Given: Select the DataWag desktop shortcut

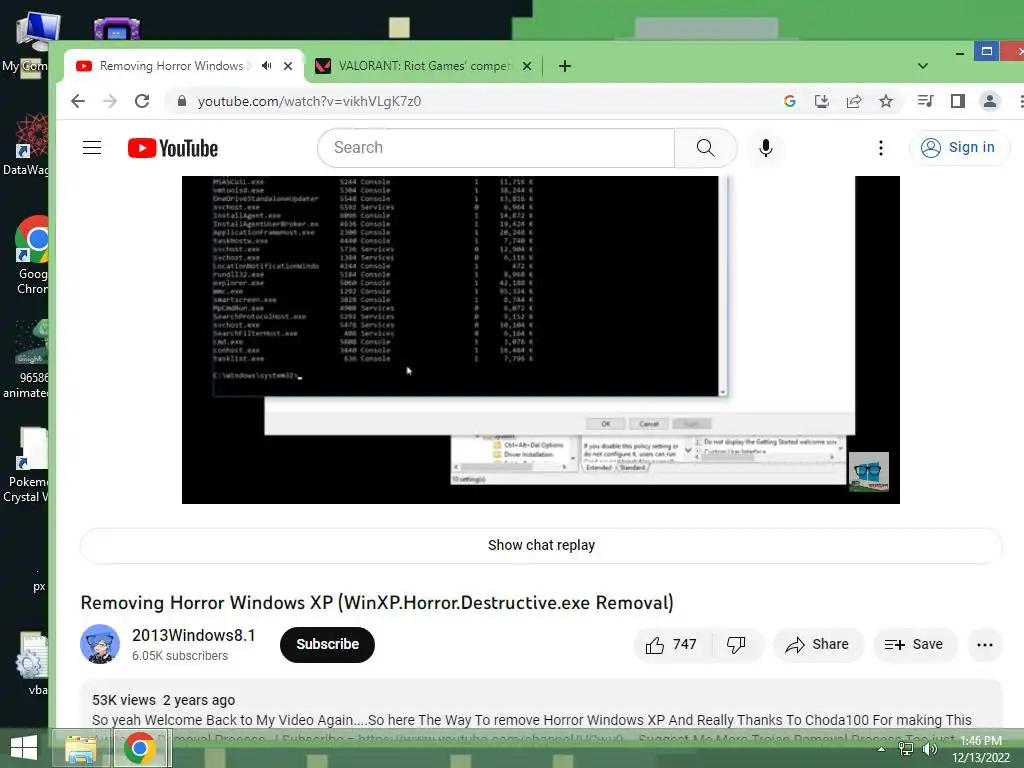Looking at the screenshot, I should click(27, 144).
